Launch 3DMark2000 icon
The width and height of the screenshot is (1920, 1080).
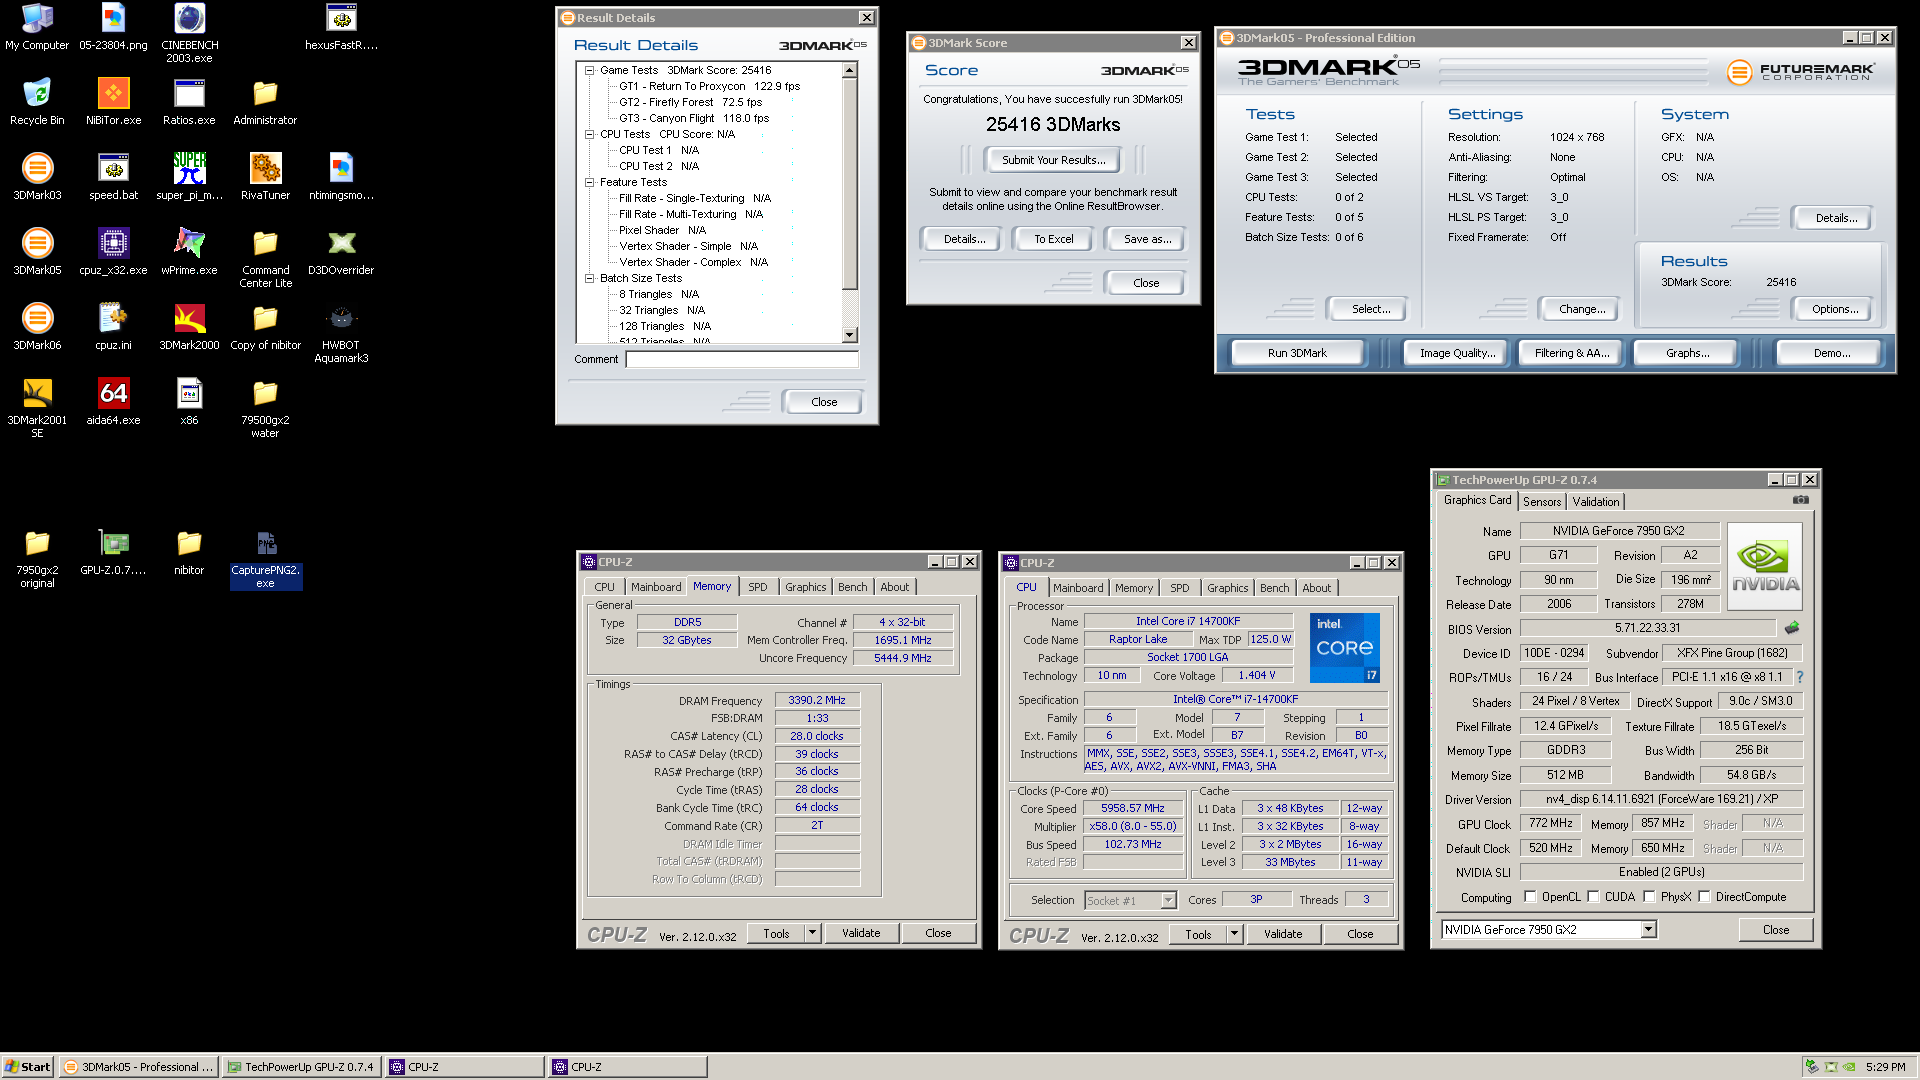pos(189,327)
